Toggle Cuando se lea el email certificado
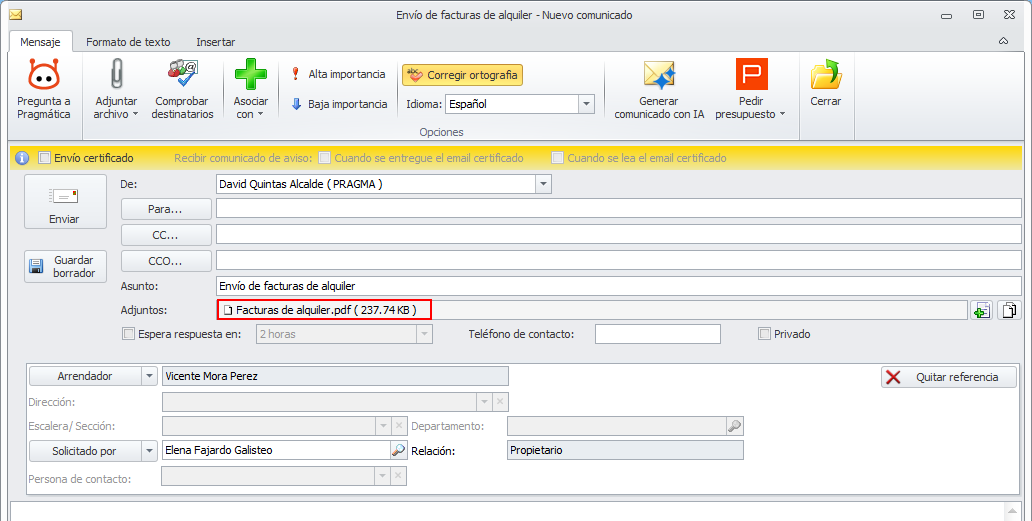 pos(557,158)
